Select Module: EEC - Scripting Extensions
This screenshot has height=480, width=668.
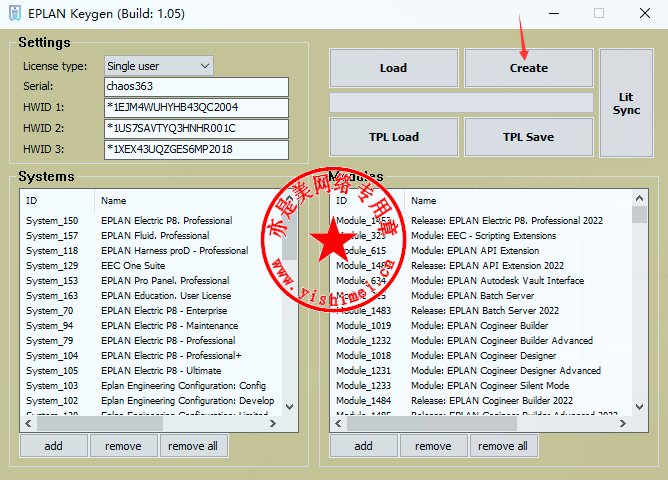click(481, 236)
